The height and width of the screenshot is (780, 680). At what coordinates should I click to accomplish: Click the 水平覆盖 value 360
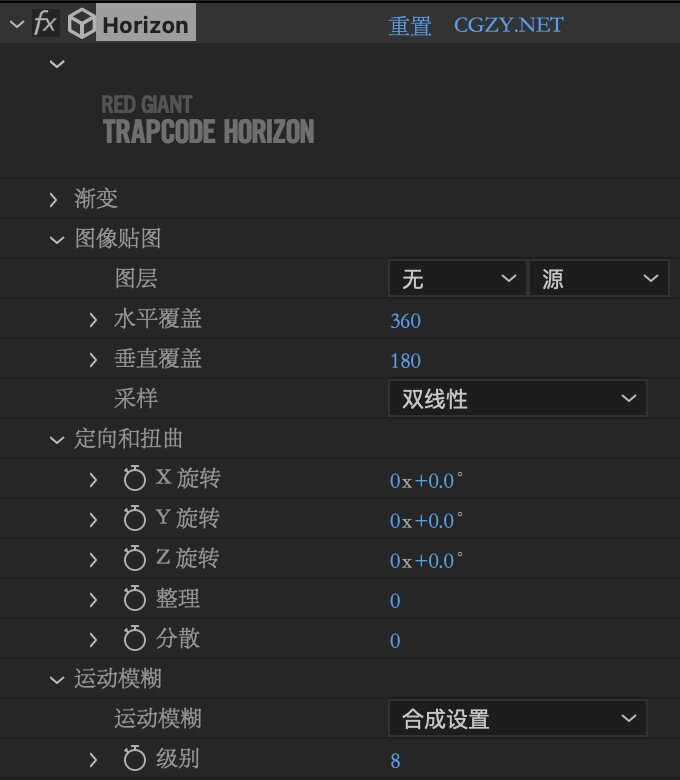(x=405, y=321)
